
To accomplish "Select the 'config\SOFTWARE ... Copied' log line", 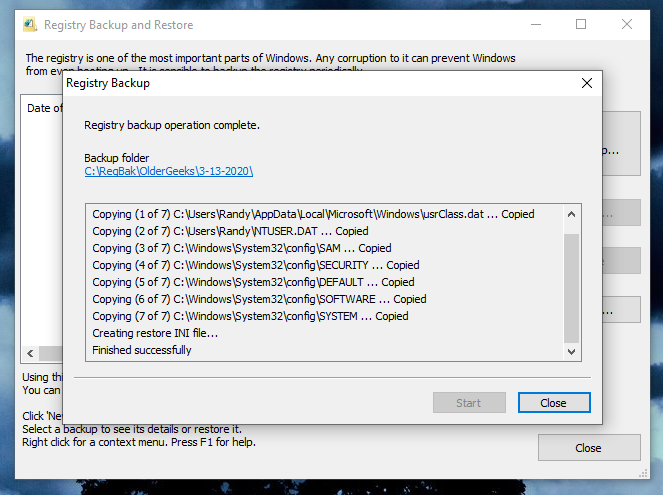I will (259, 299).
